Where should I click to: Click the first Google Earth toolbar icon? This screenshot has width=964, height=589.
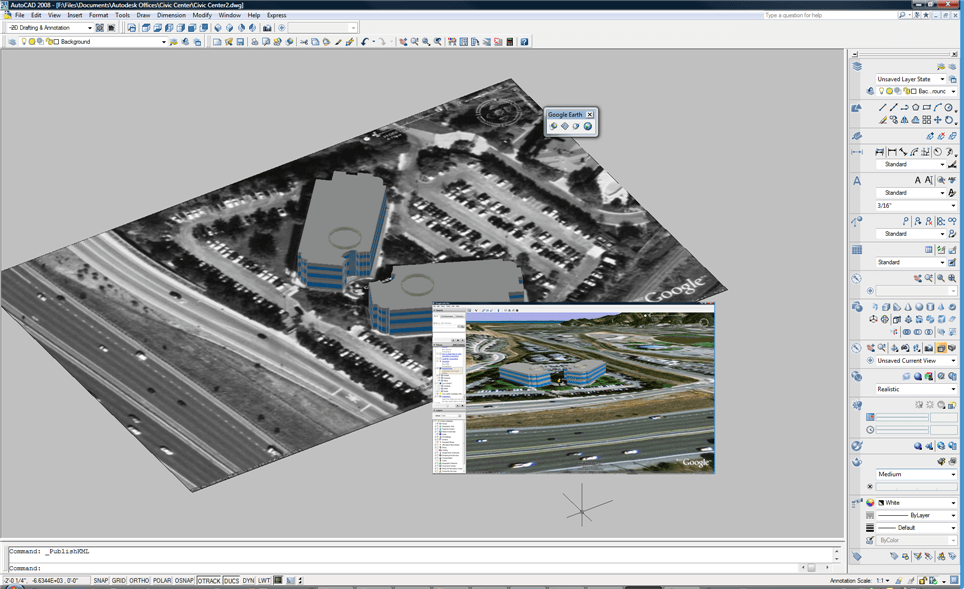pyautogui.click(x=553, y=126)
